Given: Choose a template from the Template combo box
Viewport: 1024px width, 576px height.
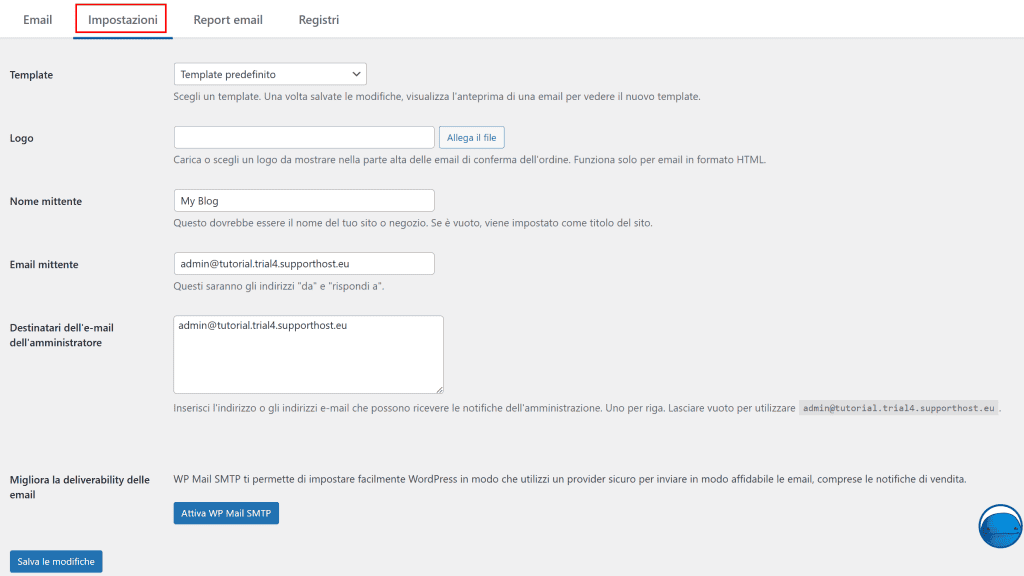Looking at the screenshot, I should pos(270,73).
